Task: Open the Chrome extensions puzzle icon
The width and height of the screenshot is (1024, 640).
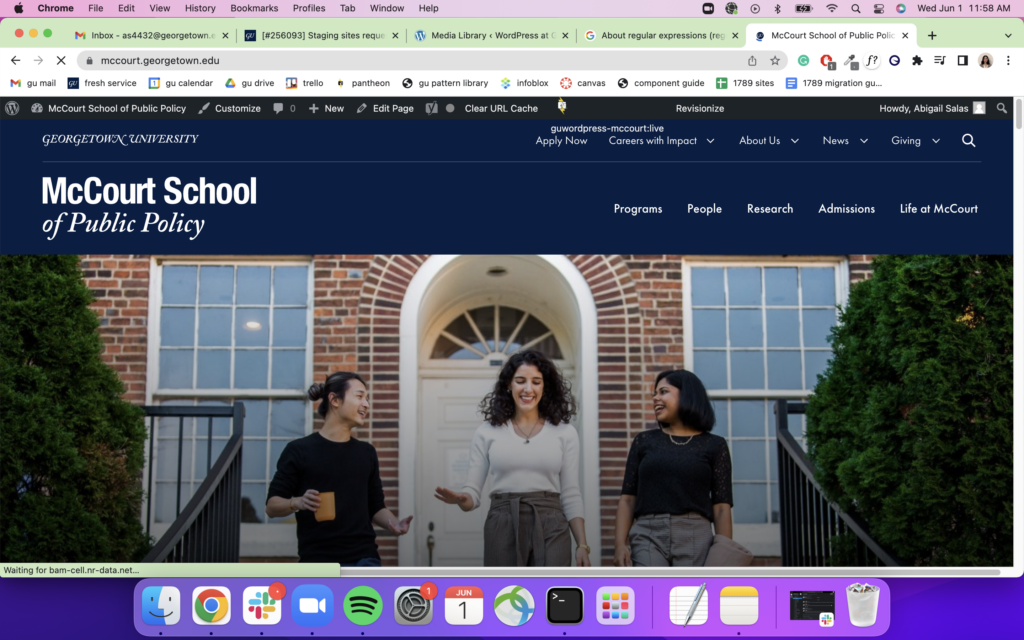Action: click(917, 60)
